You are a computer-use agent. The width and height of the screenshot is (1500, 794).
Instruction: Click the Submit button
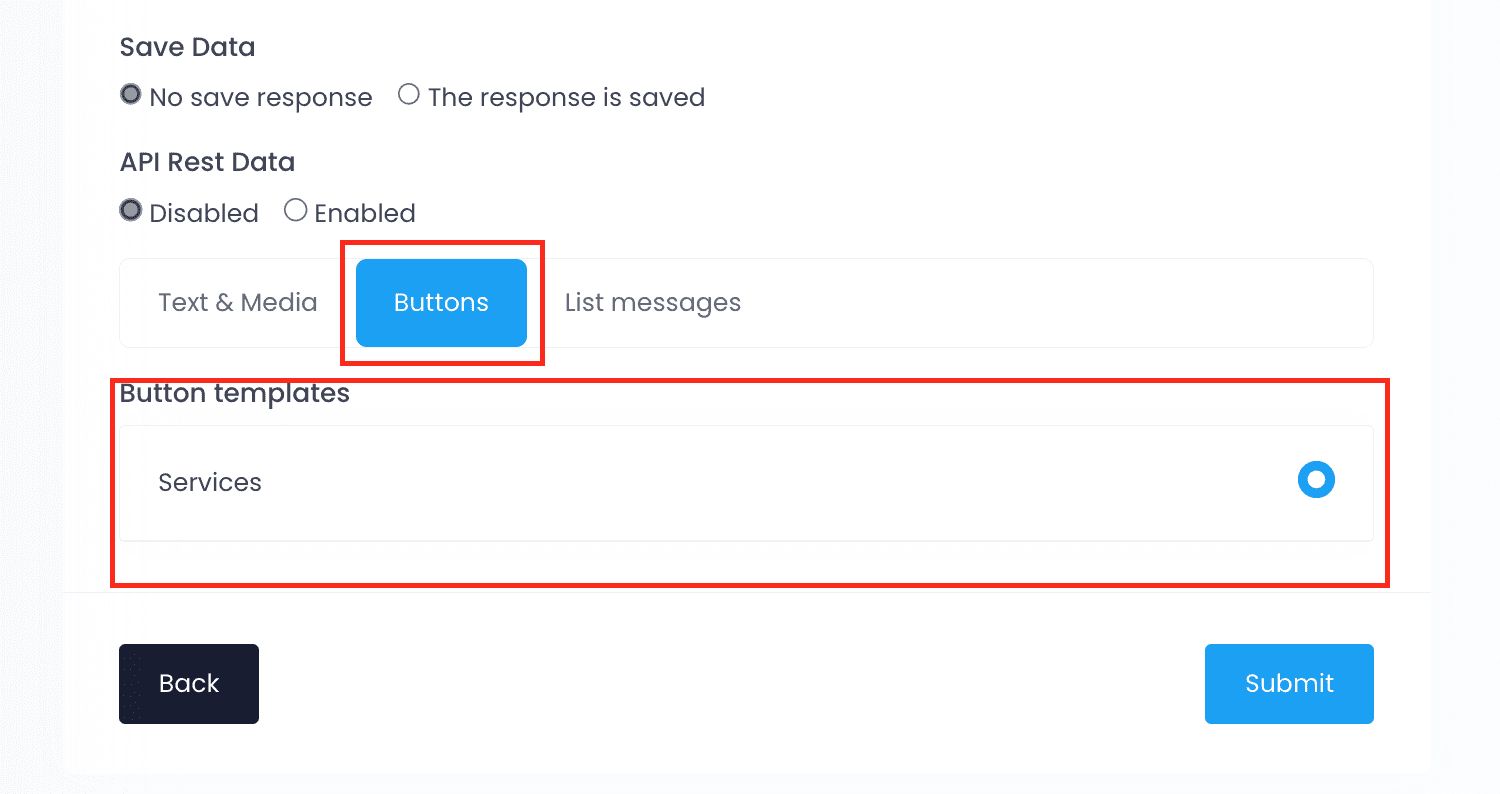click(1289, 684)
